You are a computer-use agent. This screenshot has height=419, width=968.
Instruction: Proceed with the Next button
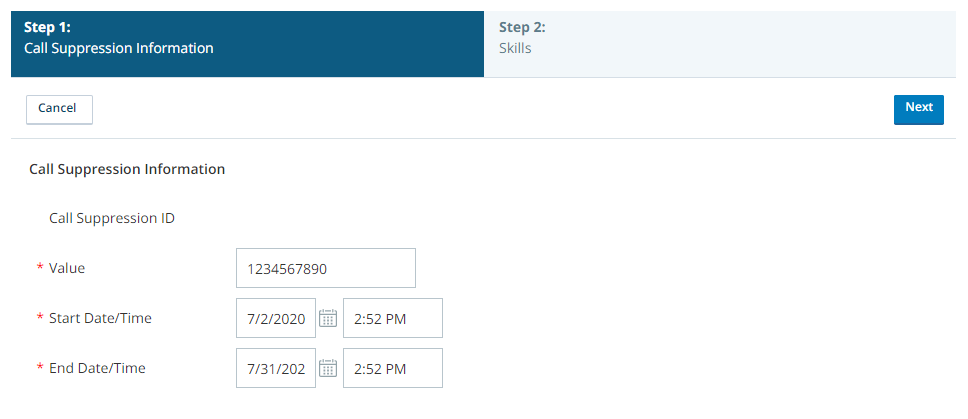tap(919, 109)
